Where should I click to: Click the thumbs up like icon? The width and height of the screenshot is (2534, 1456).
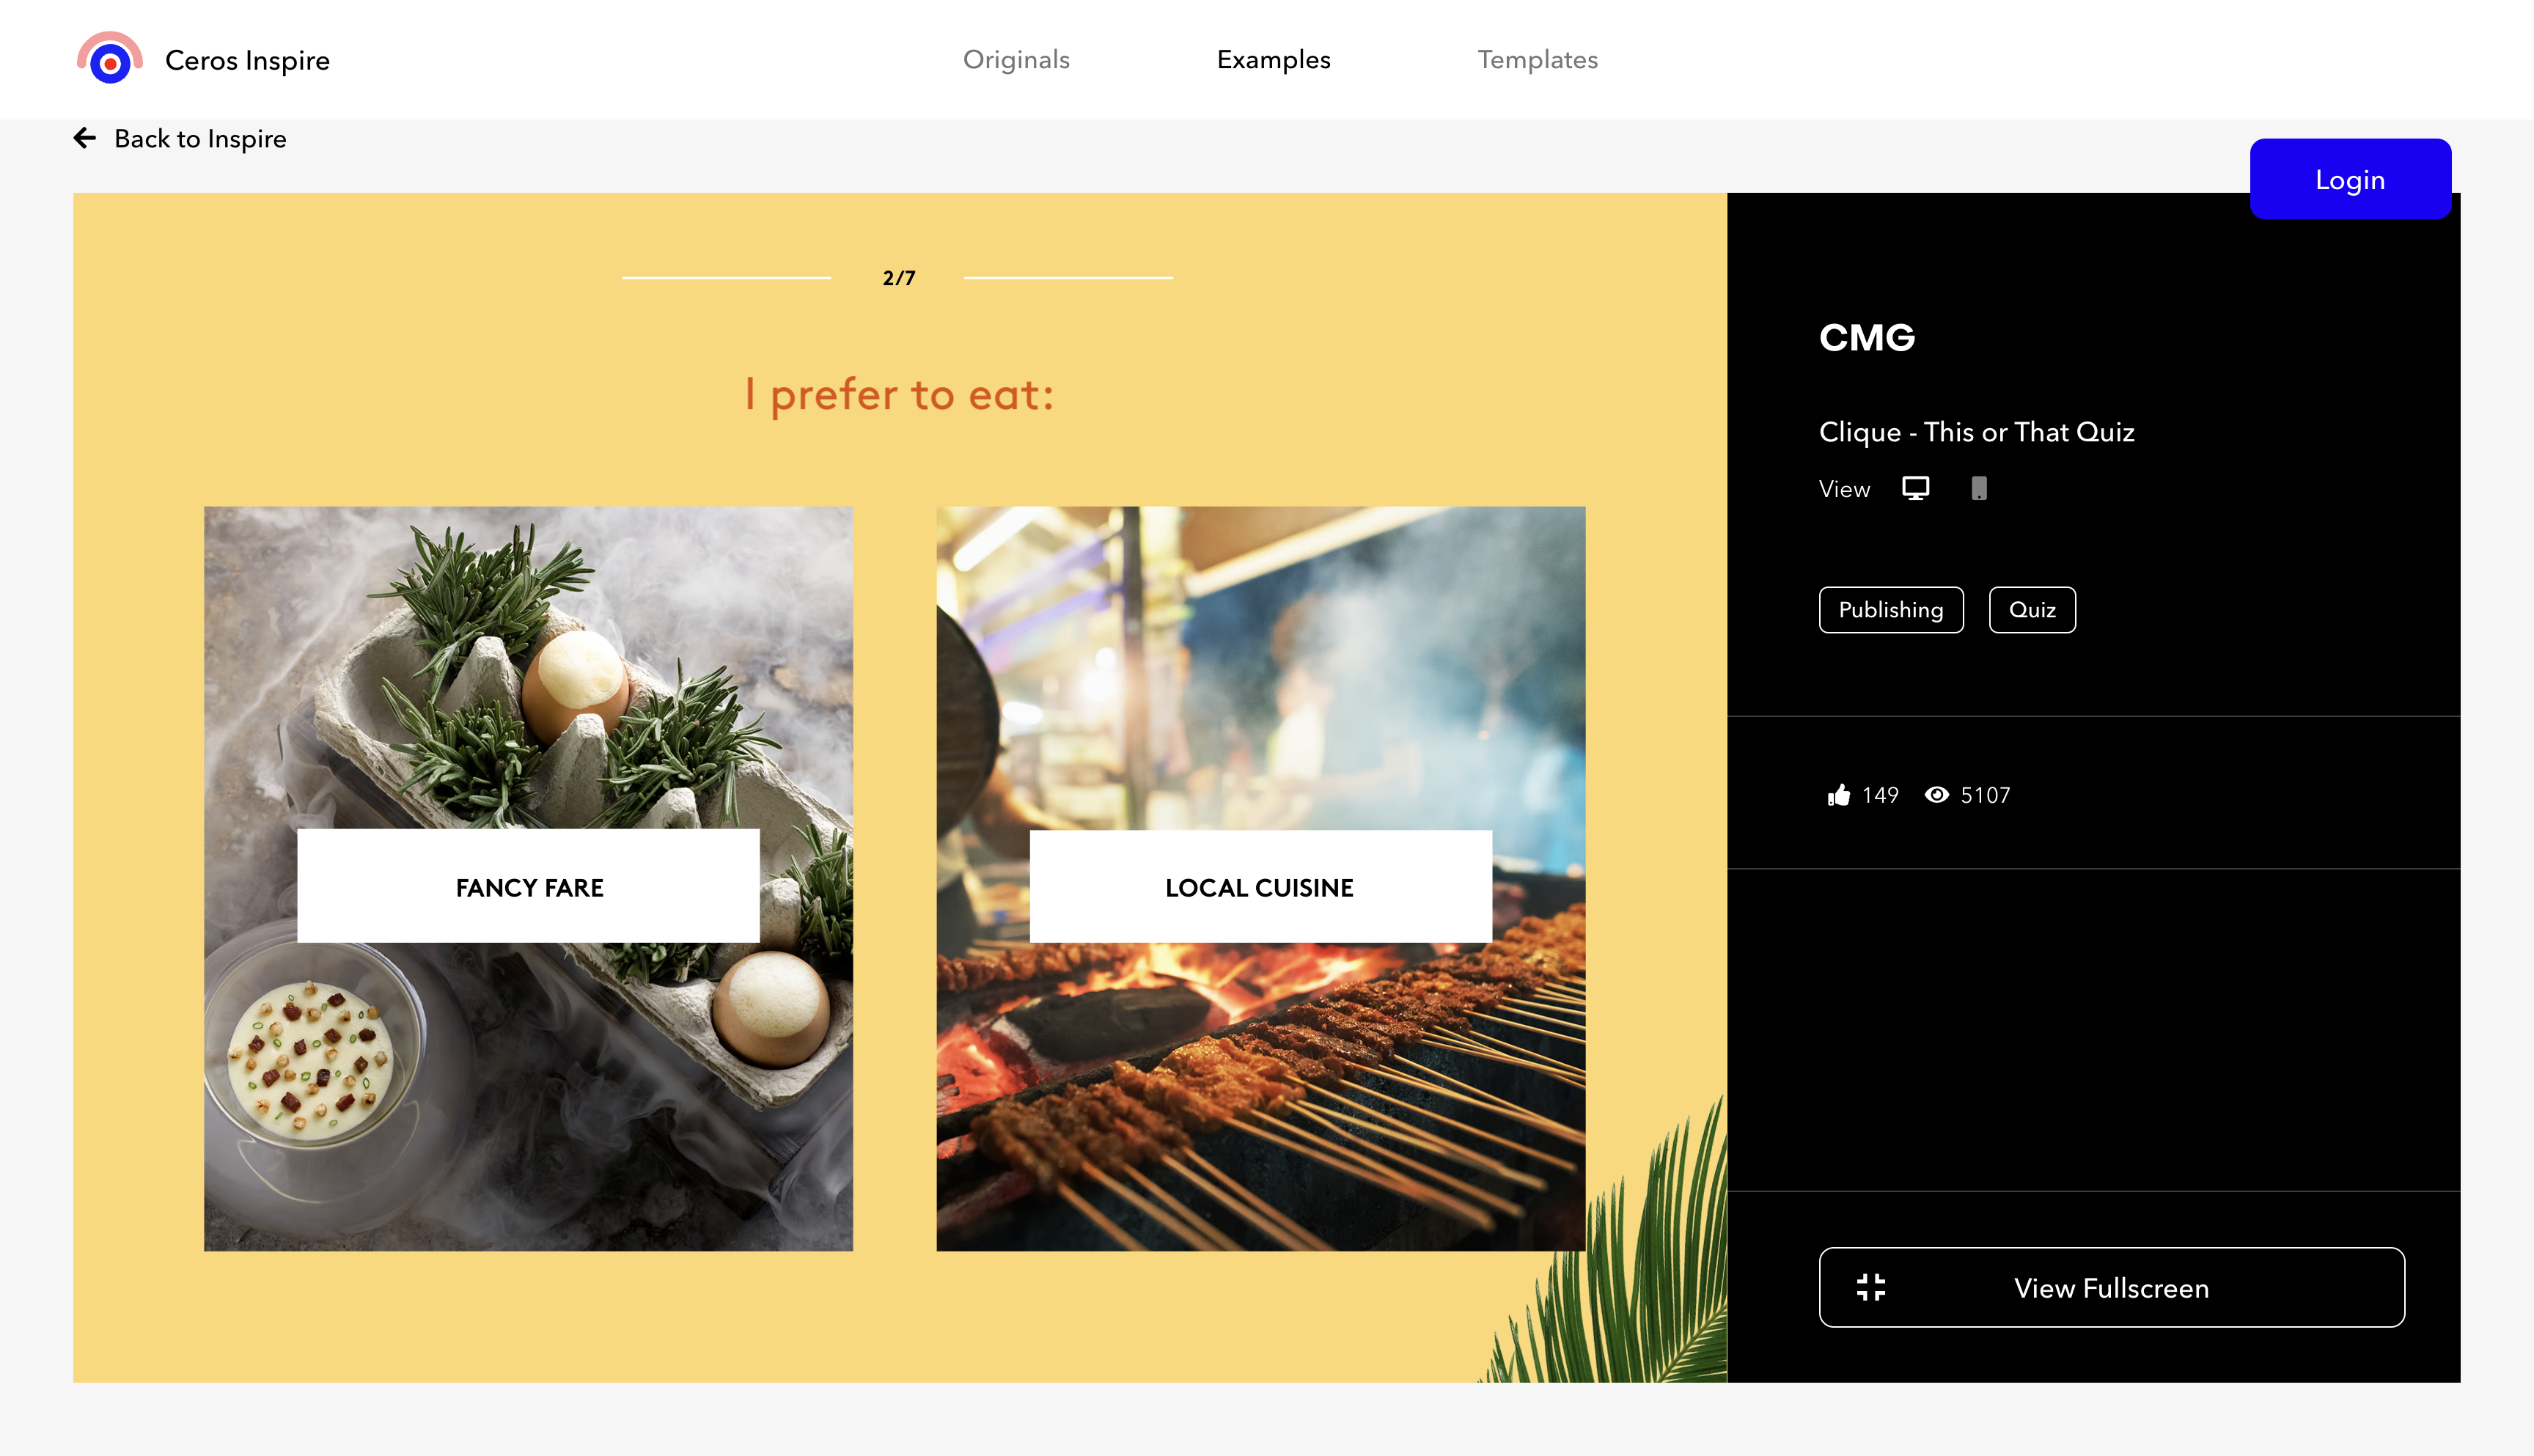click(1840, 793)
